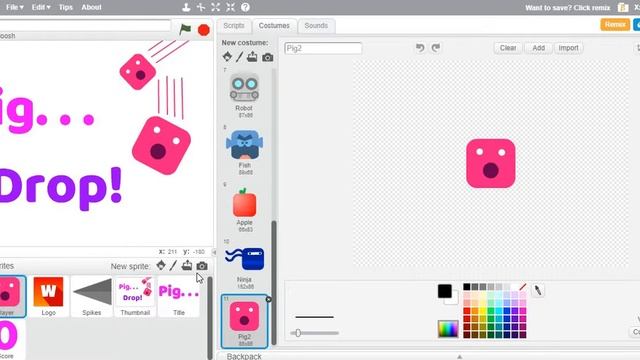Select the Apple costume thumbnail

244,209
